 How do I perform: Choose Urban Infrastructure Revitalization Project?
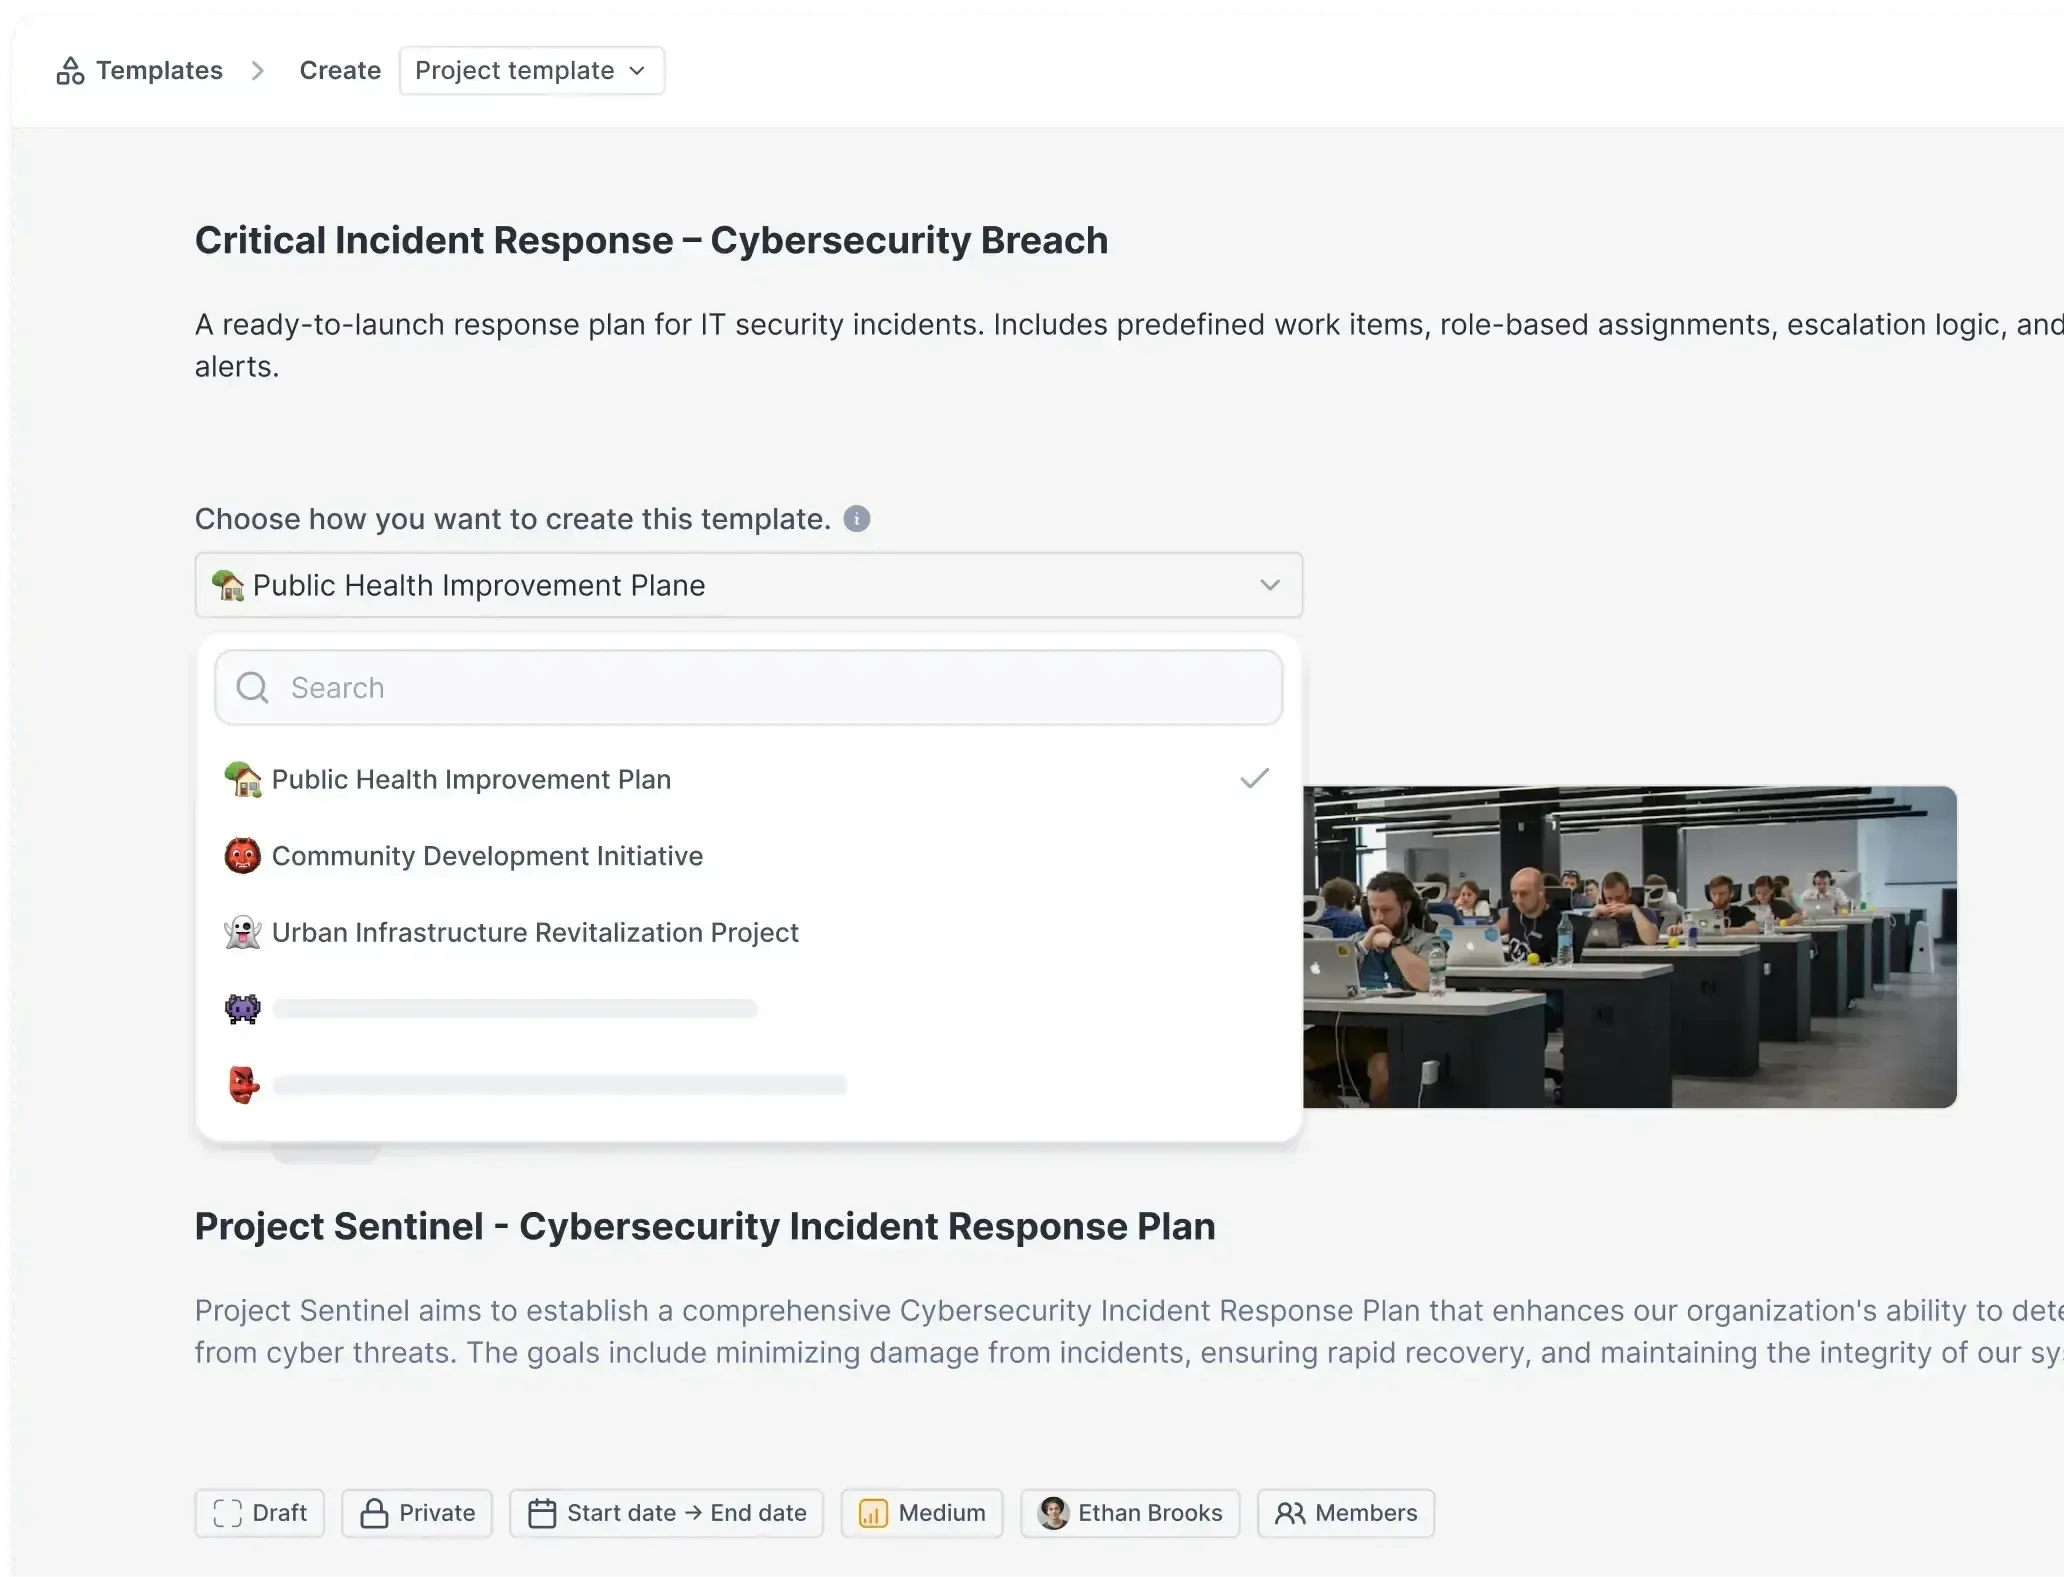(535, 932)
